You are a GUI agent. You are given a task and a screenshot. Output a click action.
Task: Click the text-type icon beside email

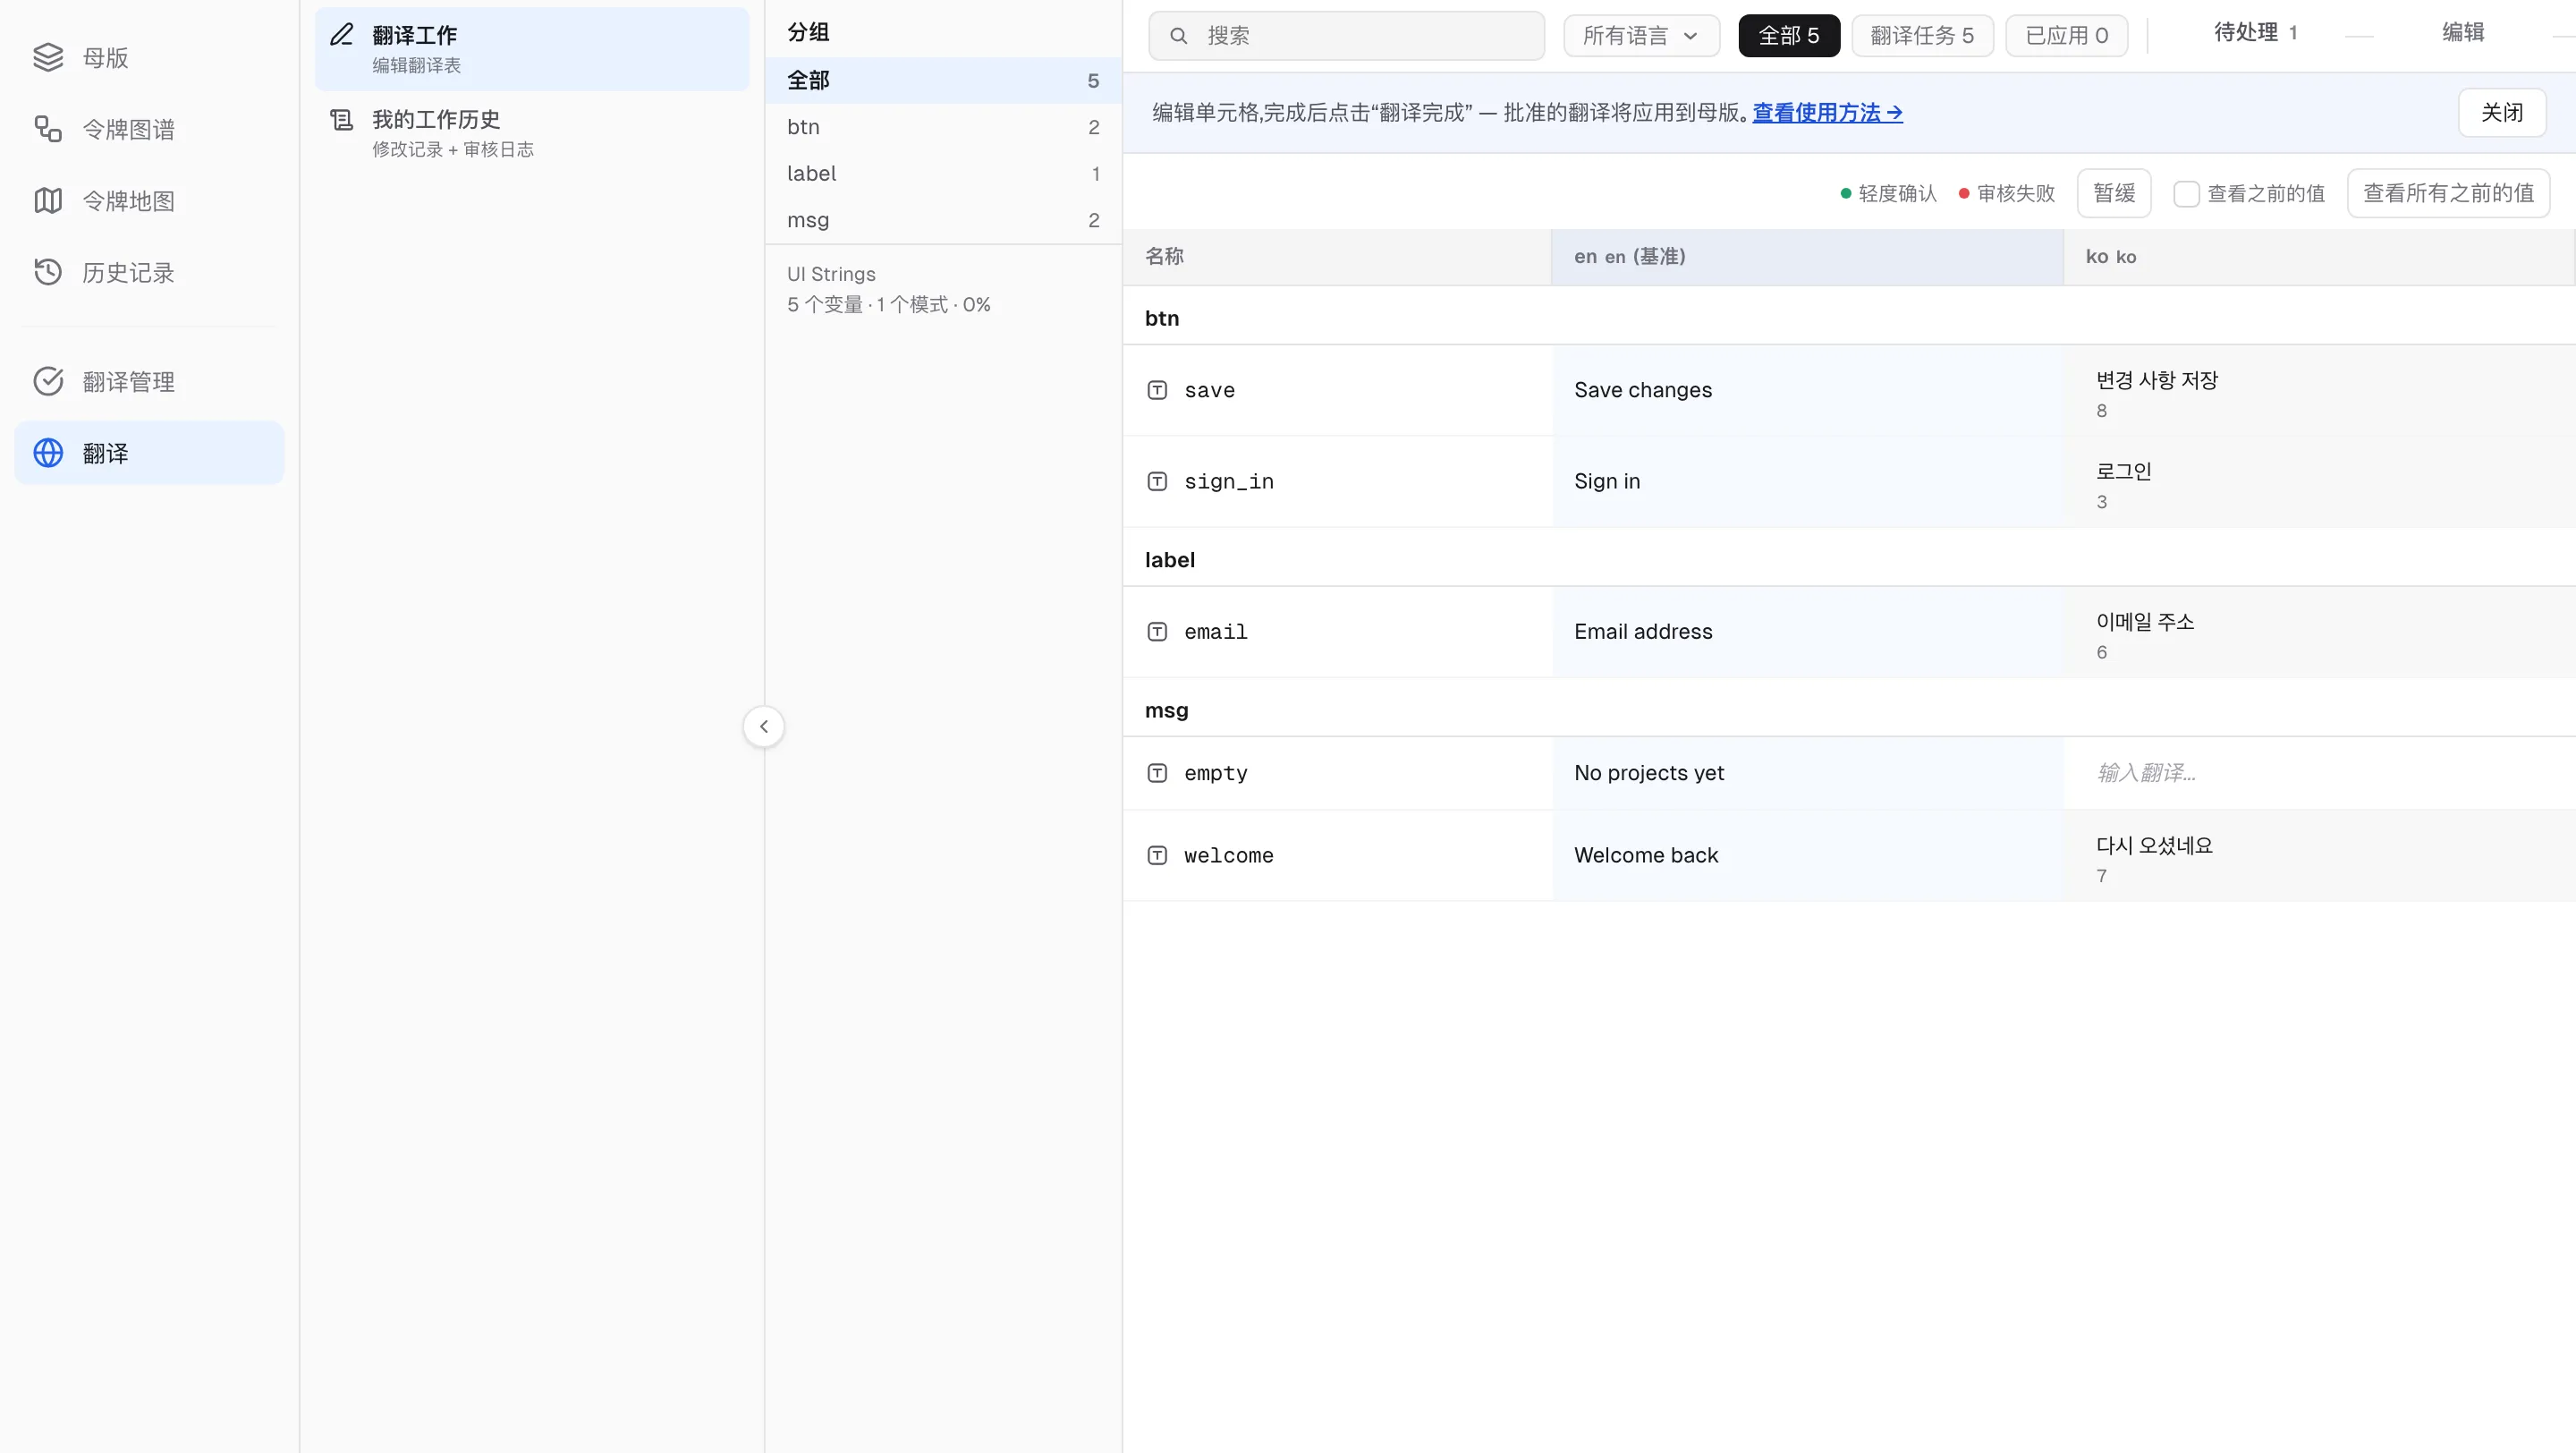1157,632
